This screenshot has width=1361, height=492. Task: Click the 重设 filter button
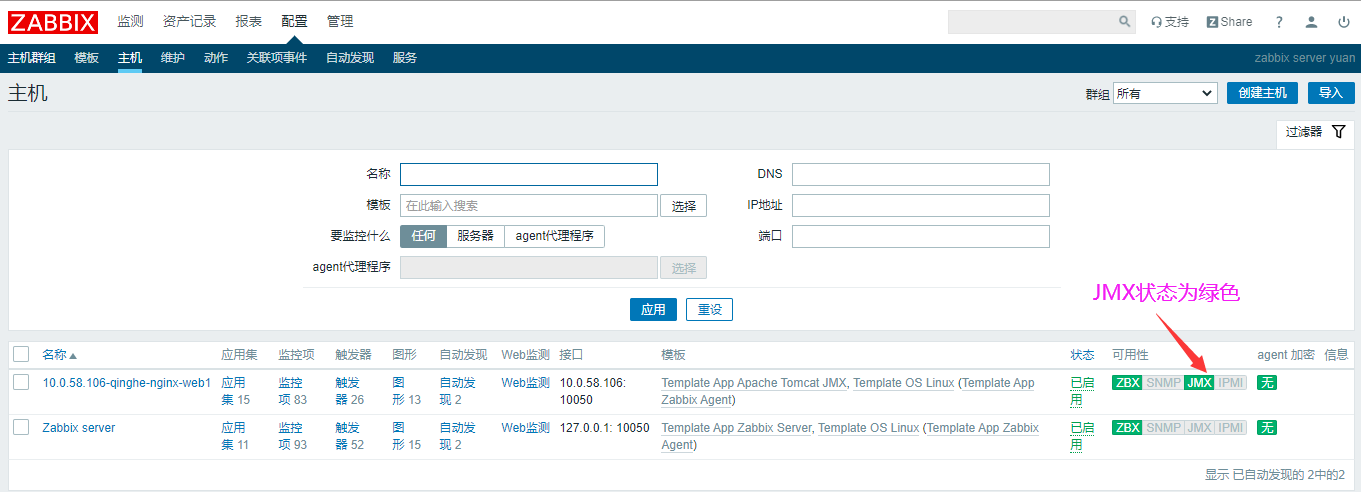[710, 310]
